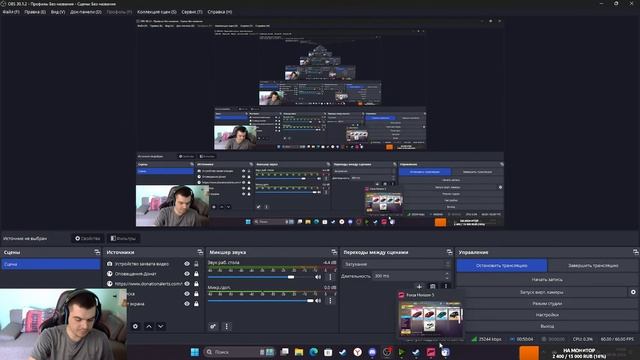Image resolution: width=640 pixels, height=360 pixels.
Task: Undock the Переходы между сценами panel icon
Action: (x=449, y=252)
